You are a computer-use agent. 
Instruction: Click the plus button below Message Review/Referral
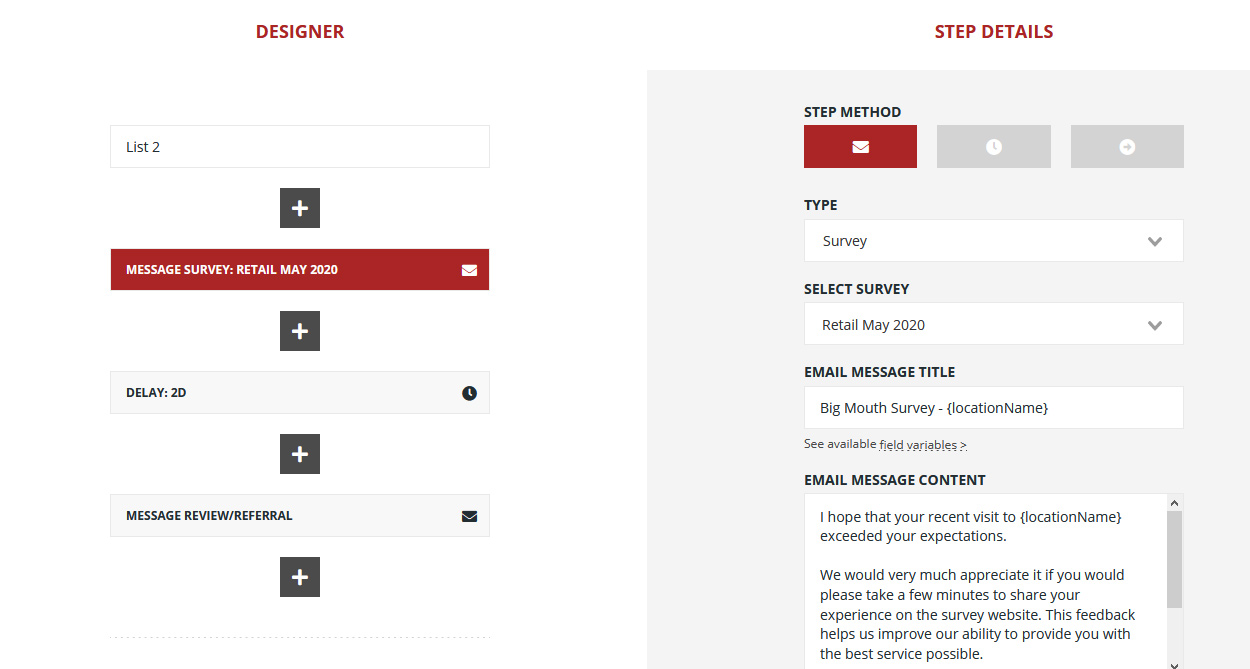(300, 577)
